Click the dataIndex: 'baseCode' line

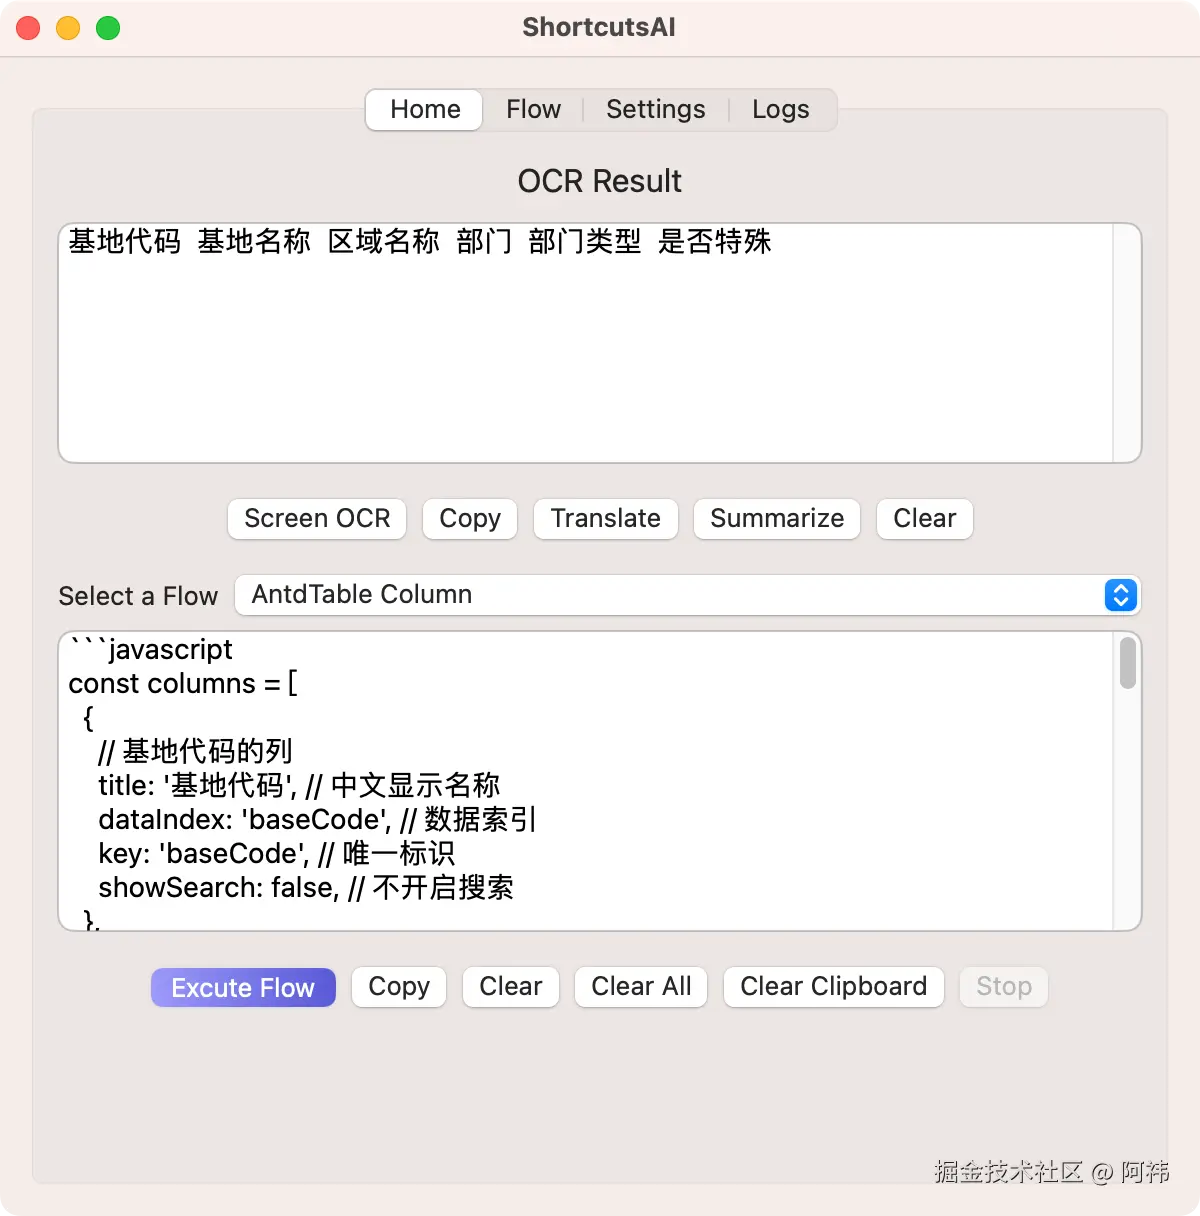(x=317, y=820)
